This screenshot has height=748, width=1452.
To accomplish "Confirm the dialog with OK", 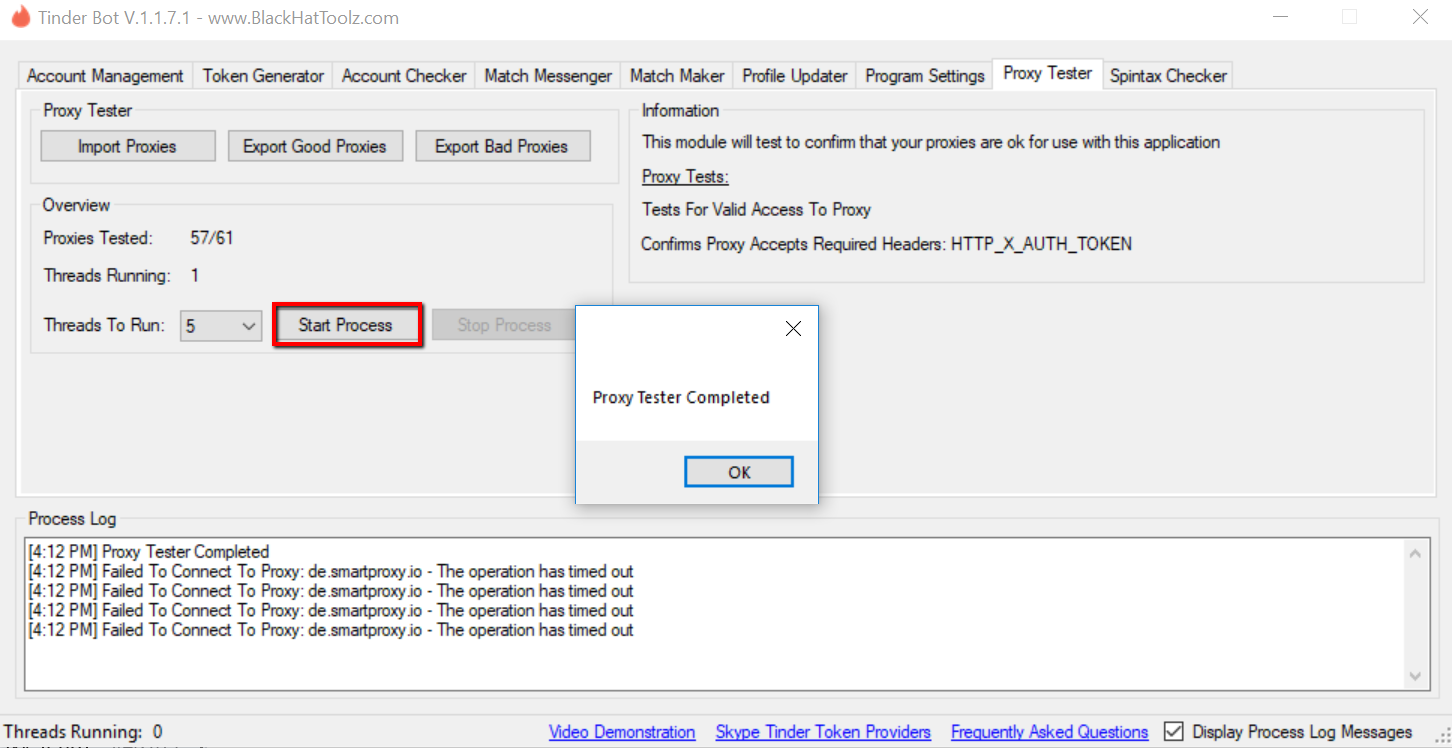I will tap(739, 472).
